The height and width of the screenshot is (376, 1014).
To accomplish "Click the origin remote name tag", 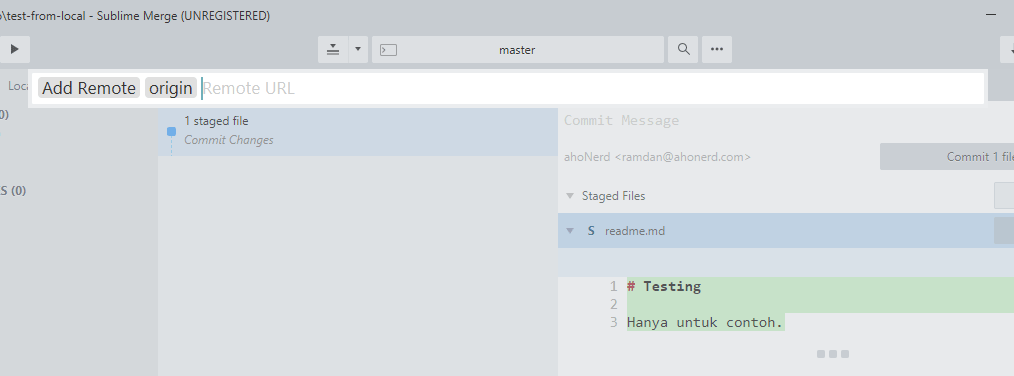I will [x=171, y=88].
